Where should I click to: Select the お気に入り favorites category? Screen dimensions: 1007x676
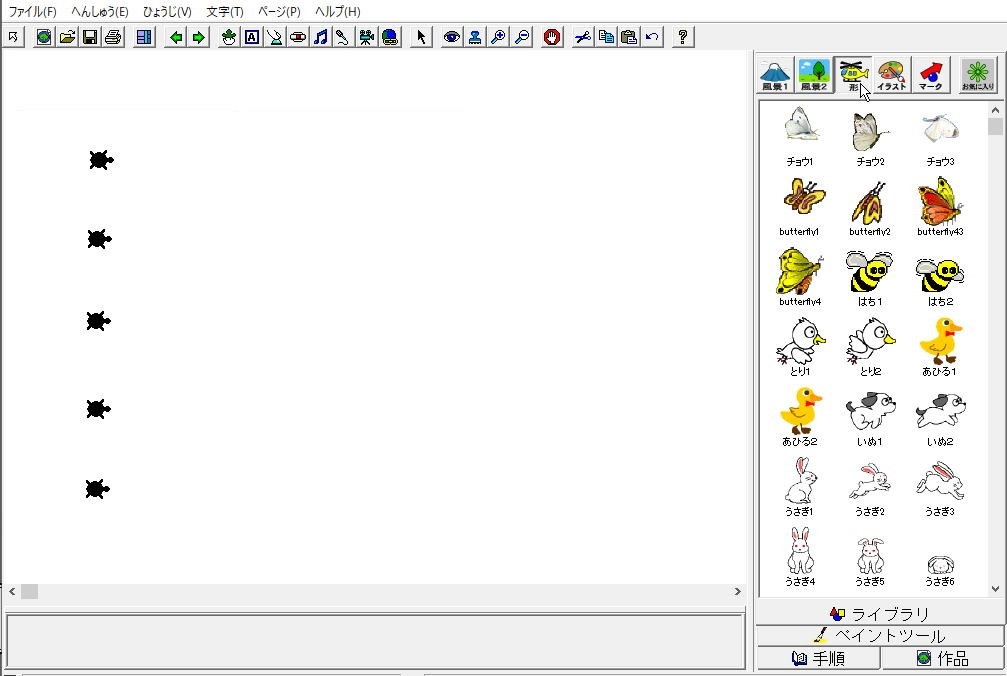(x=978, y=75)
